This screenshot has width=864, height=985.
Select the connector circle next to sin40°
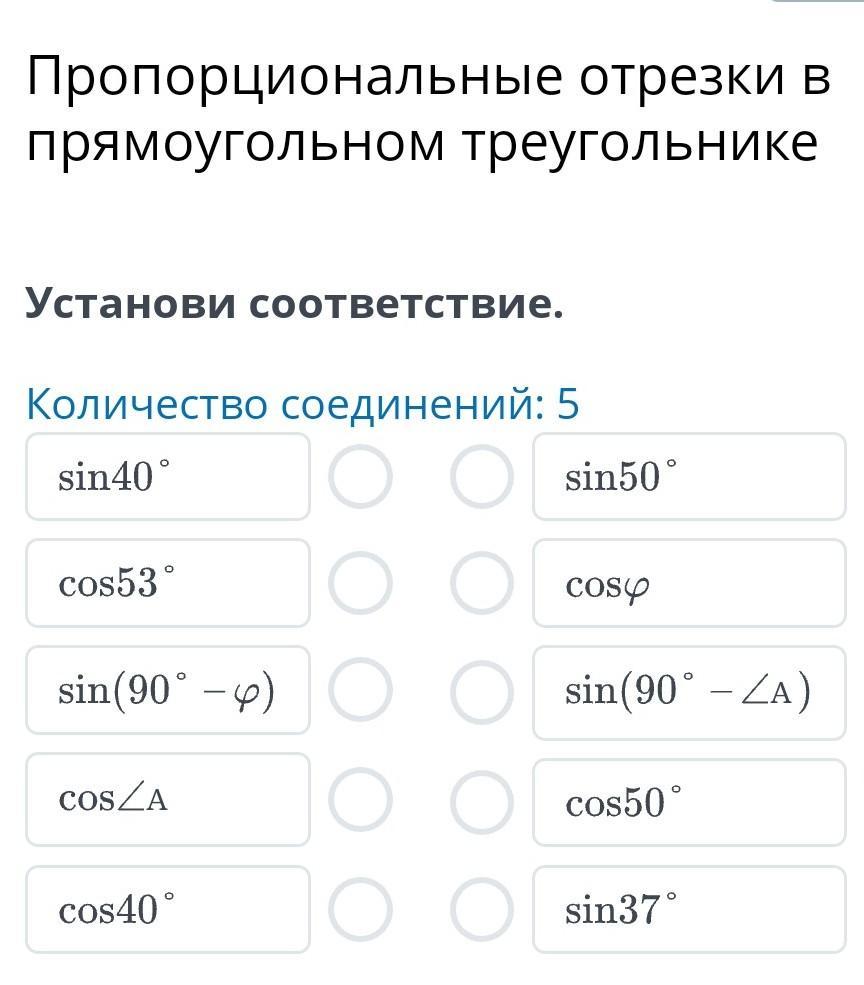click(x=360, y=478)
